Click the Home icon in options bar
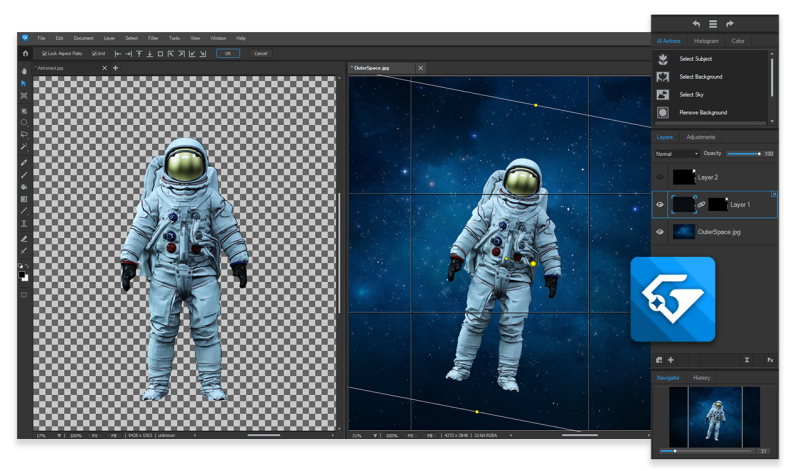The image size is (800, 471). pyautogui.click(x=25, y=53)
